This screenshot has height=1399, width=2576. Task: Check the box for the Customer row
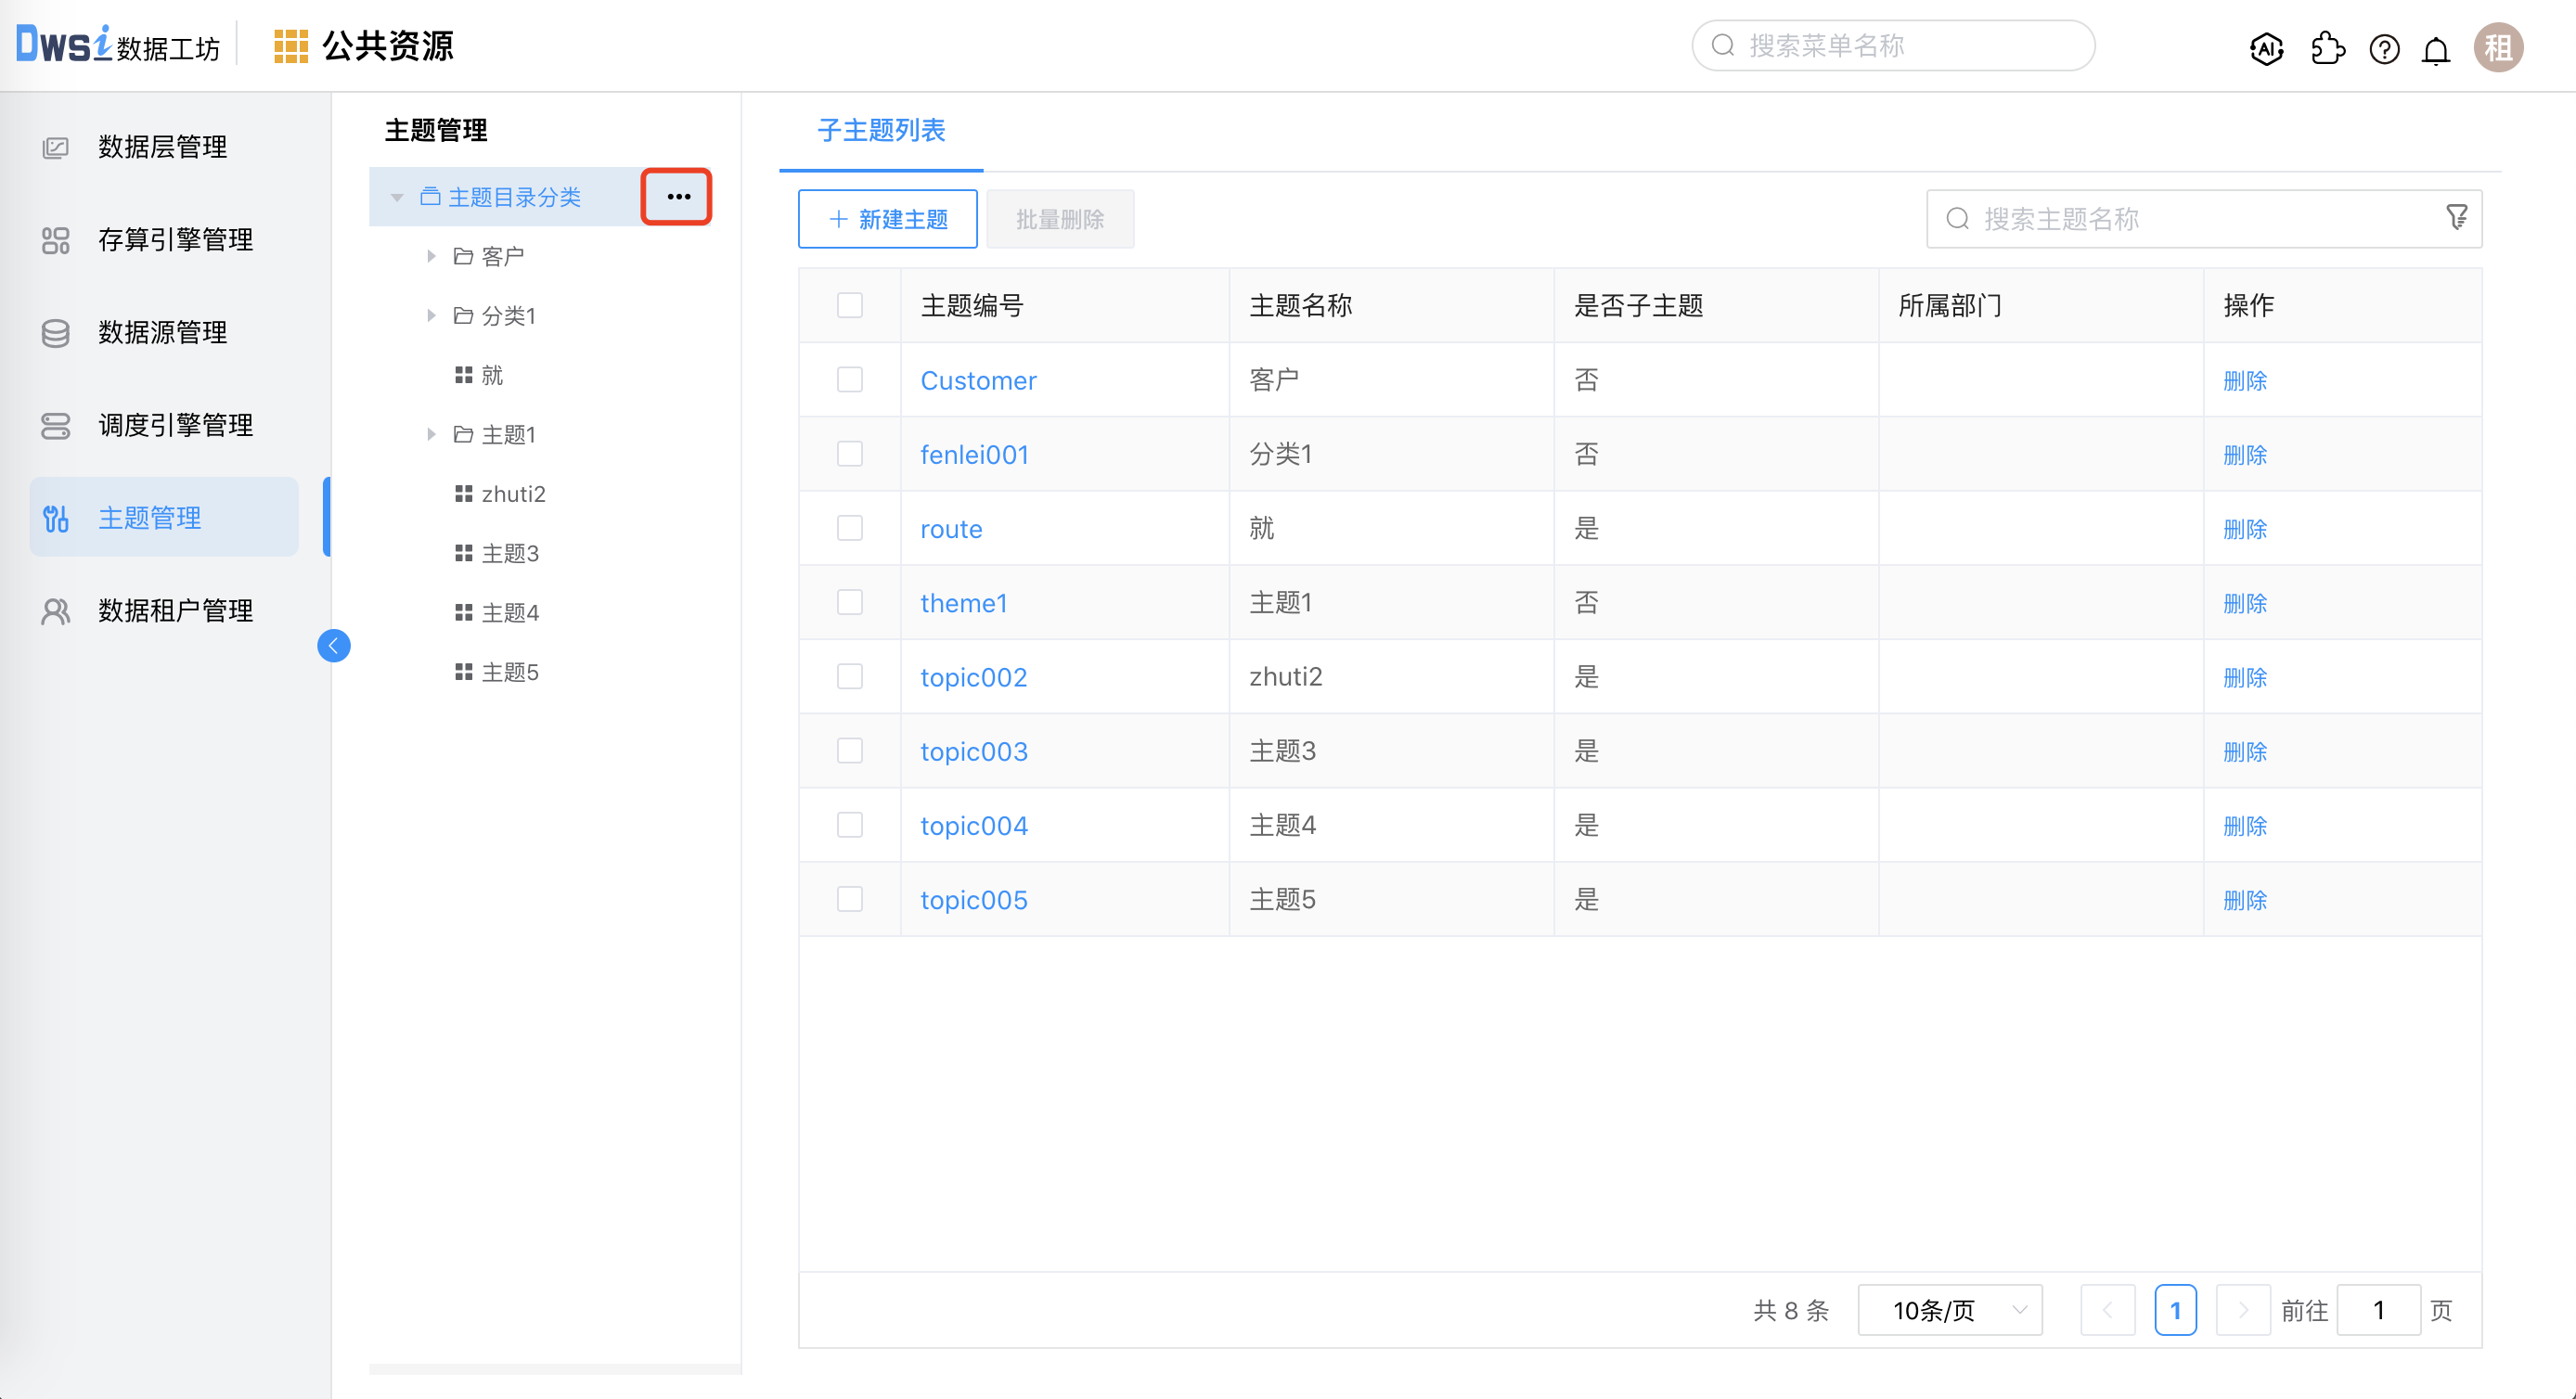point(850,380)
